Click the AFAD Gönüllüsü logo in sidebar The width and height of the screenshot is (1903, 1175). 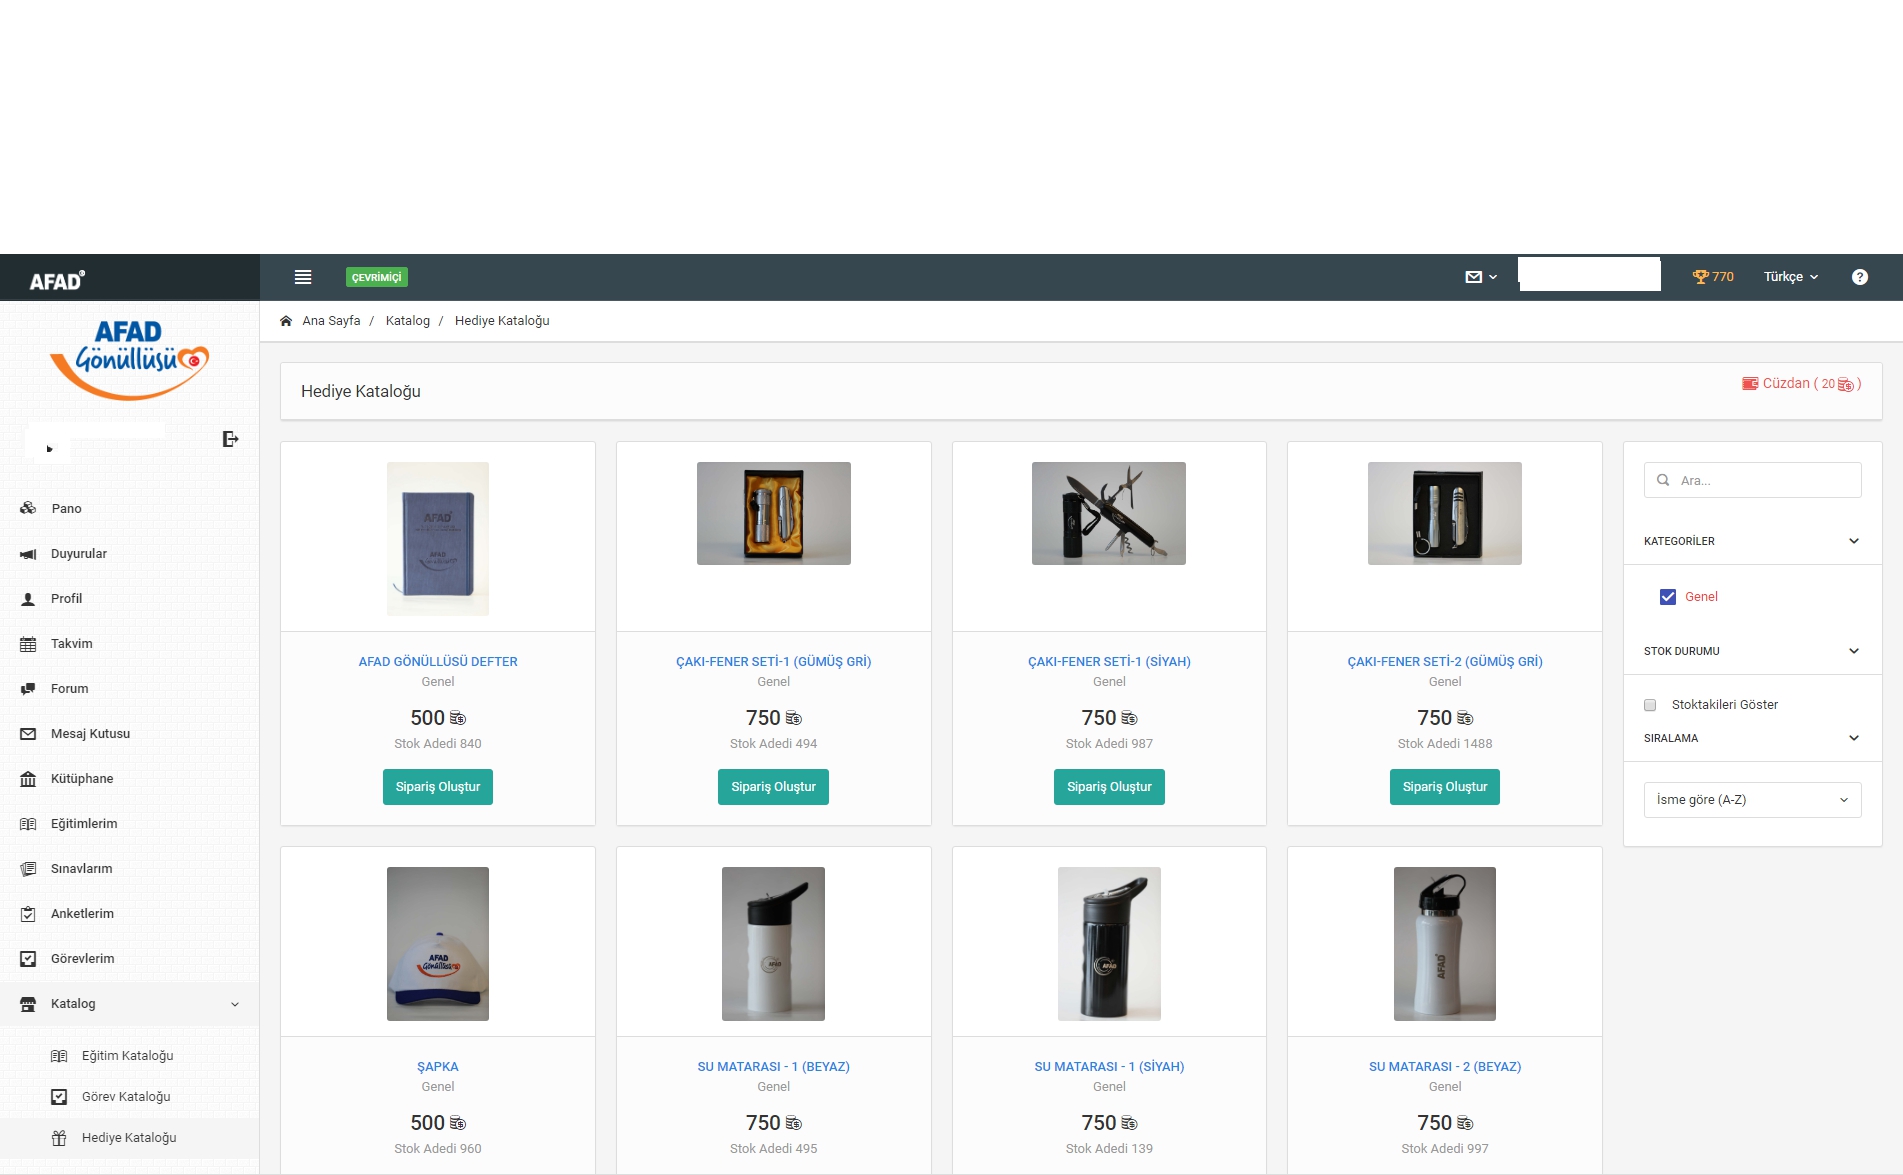[x=129, y=359]
